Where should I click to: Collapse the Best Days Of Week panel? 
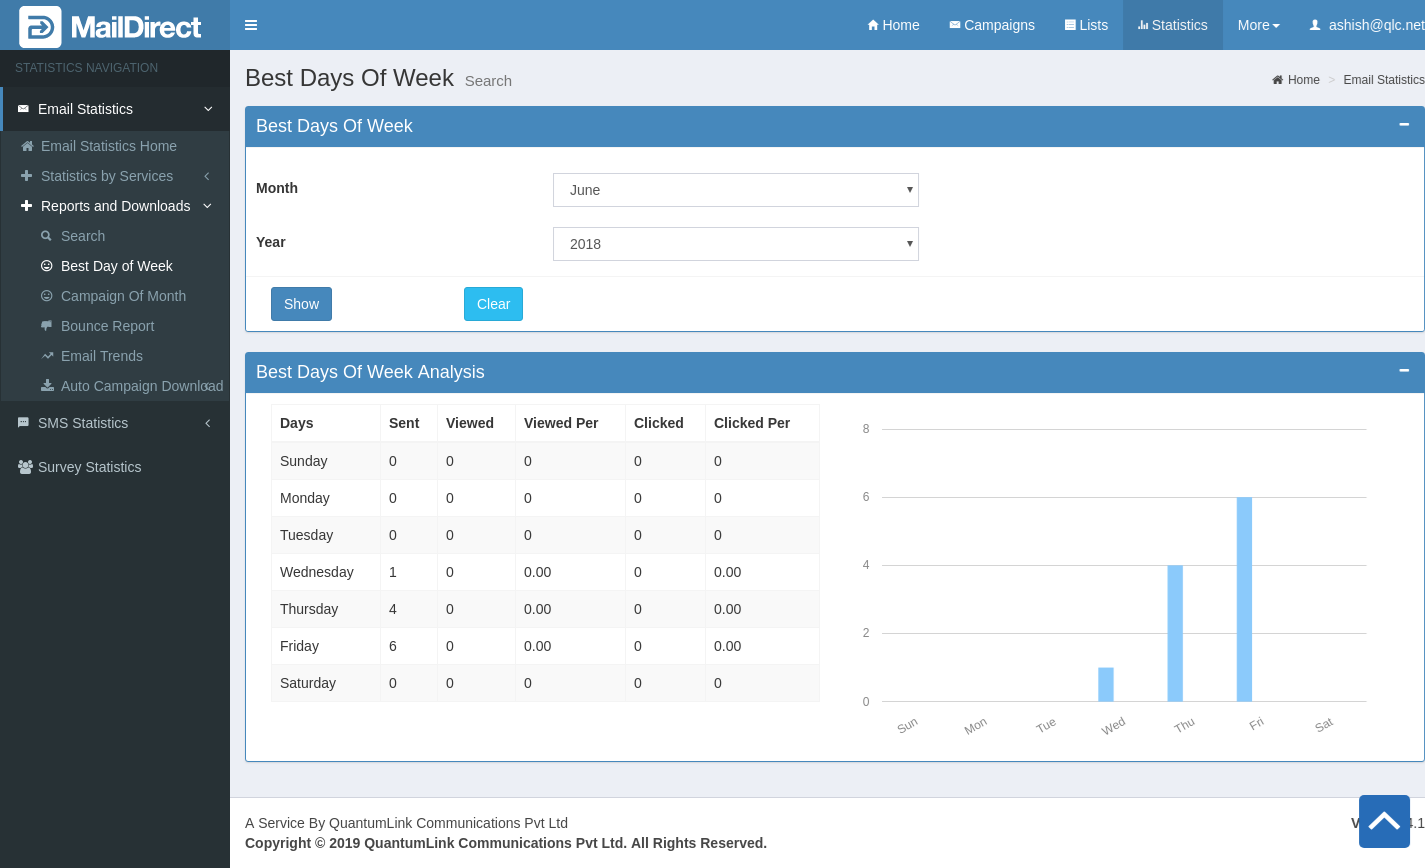pyautogui.click(x=1404, y=125)
